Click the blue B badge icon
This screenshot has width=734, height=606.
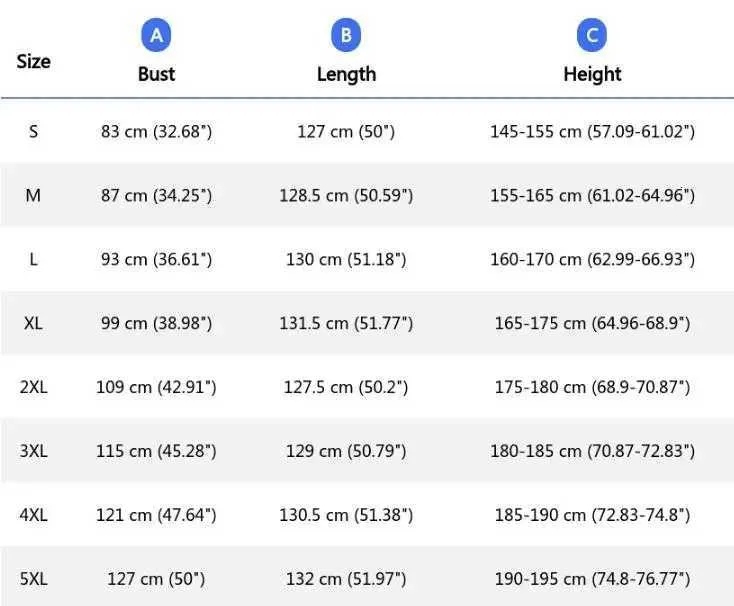click(346, 37)
